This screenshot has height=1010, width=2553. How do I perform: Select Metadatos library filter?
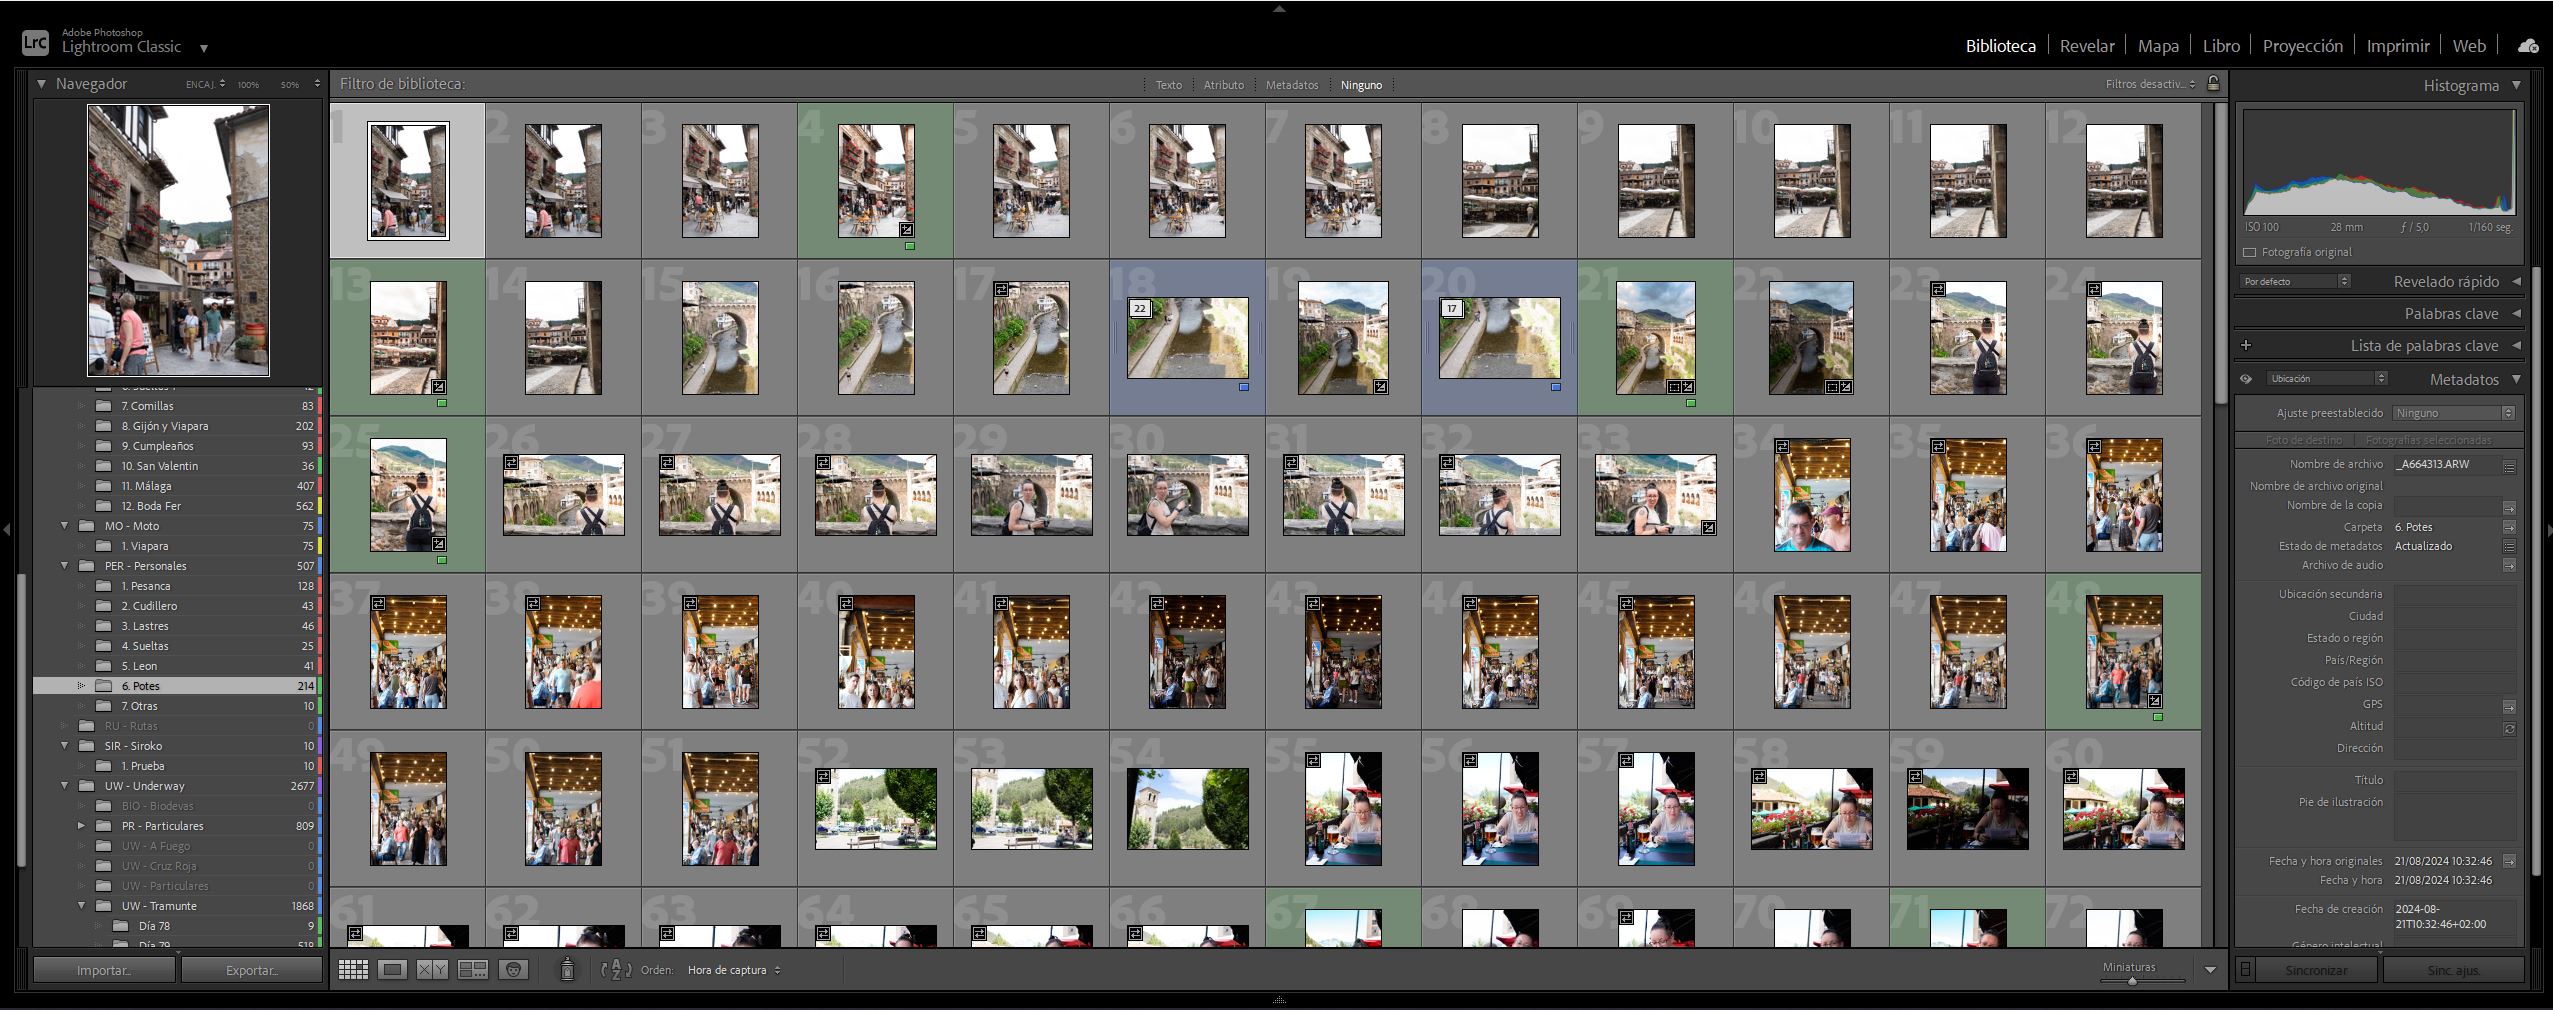point(1291,85)
